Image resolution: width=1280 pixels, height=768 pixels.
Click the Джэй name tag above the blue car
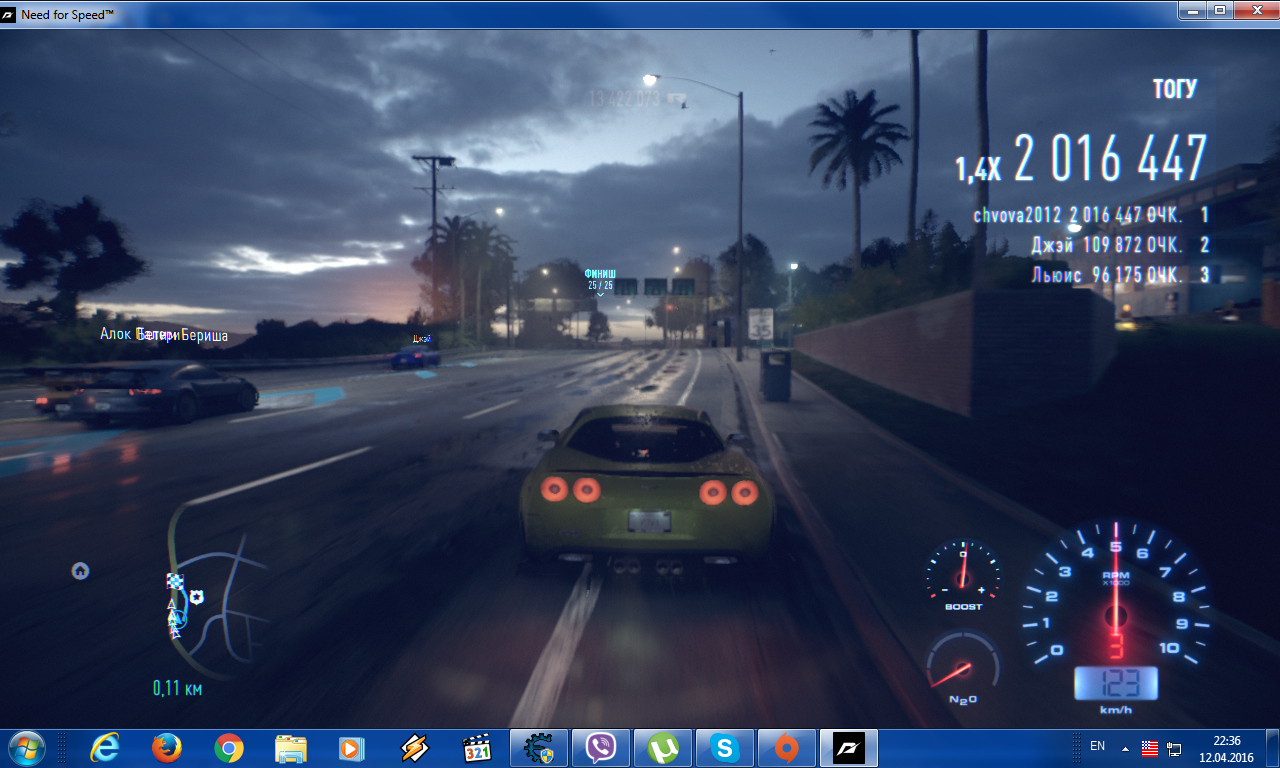(x=423, y=339)
